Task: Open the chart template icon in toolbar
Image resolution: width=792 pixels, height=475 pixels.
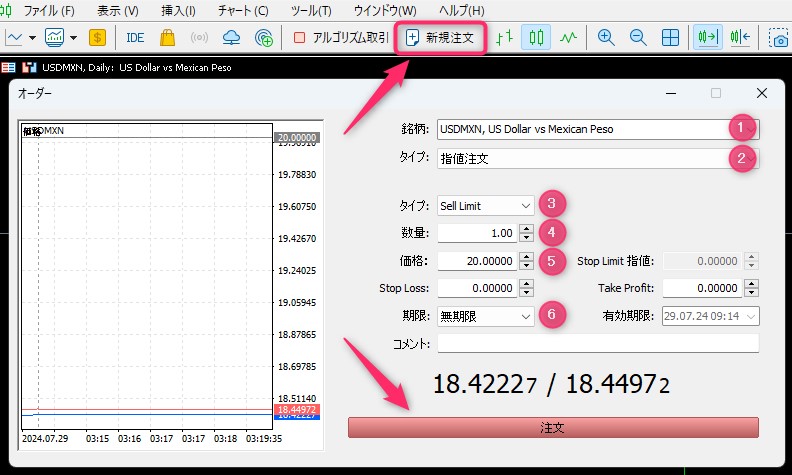Action: point(55,37)
